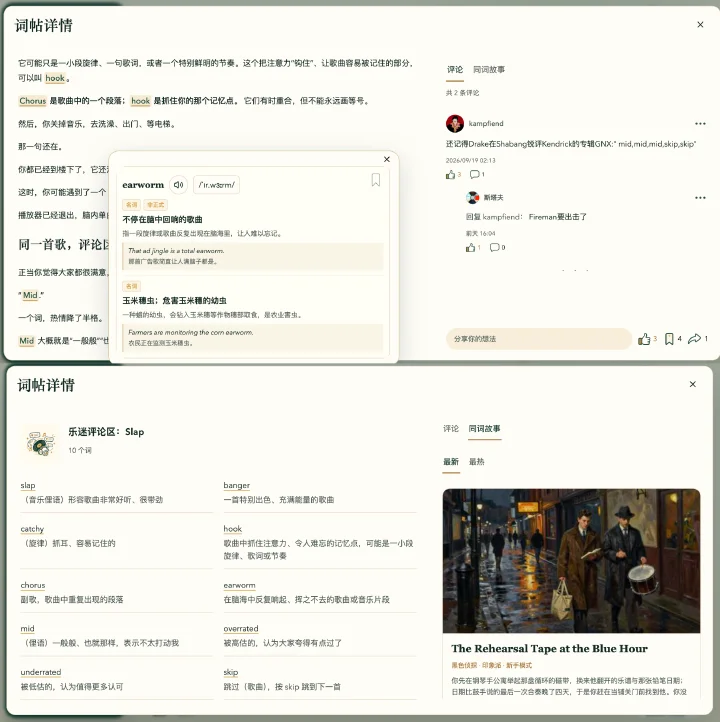Image resolution: width=720 pixels, height=722 pixels.
Task: Open The Rehearsal Tape at the Blue Hour title
Action: click(x=549, y=648)
